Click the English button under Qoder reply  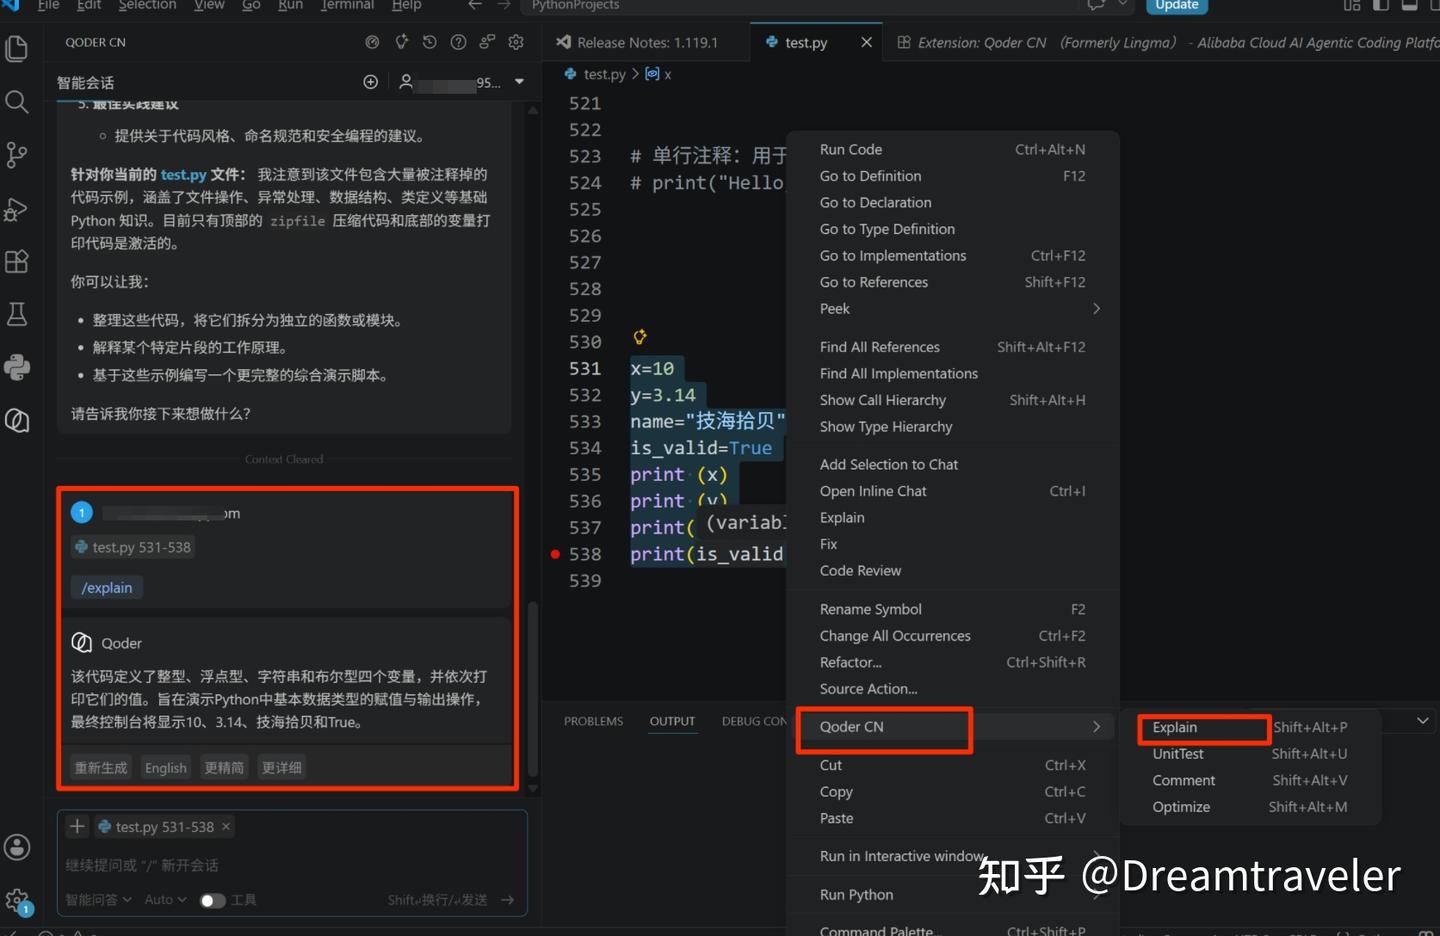[x=166, y=768]
